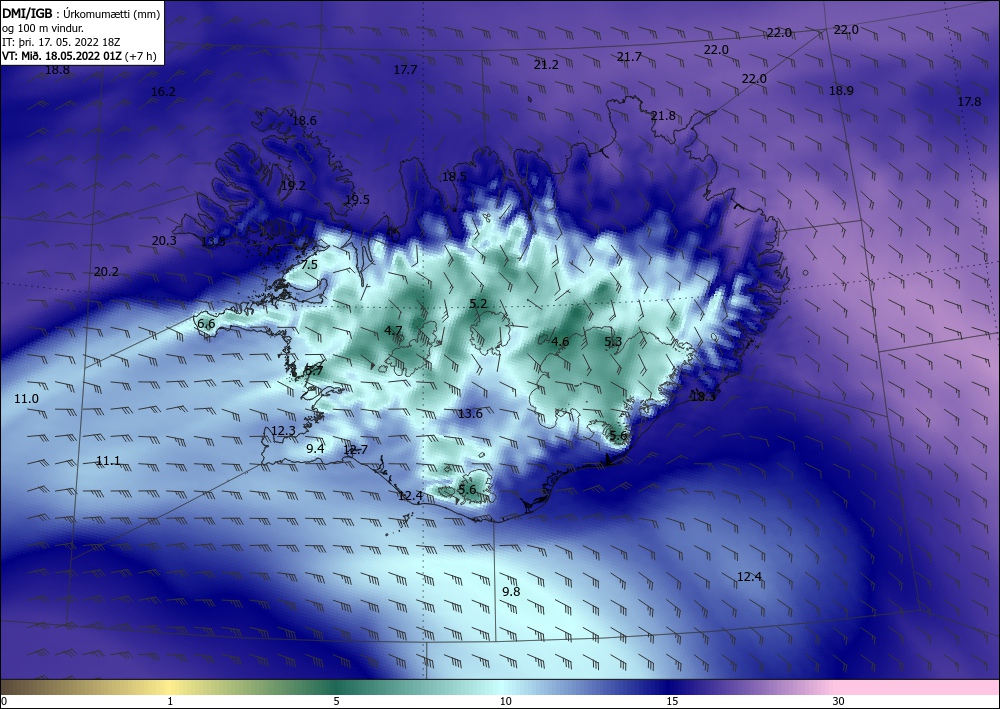Image resolution: width=1000 pixels, height=709 pixels.
Task: Click the 20.3 value label
Action: click(x=164, y=240)
